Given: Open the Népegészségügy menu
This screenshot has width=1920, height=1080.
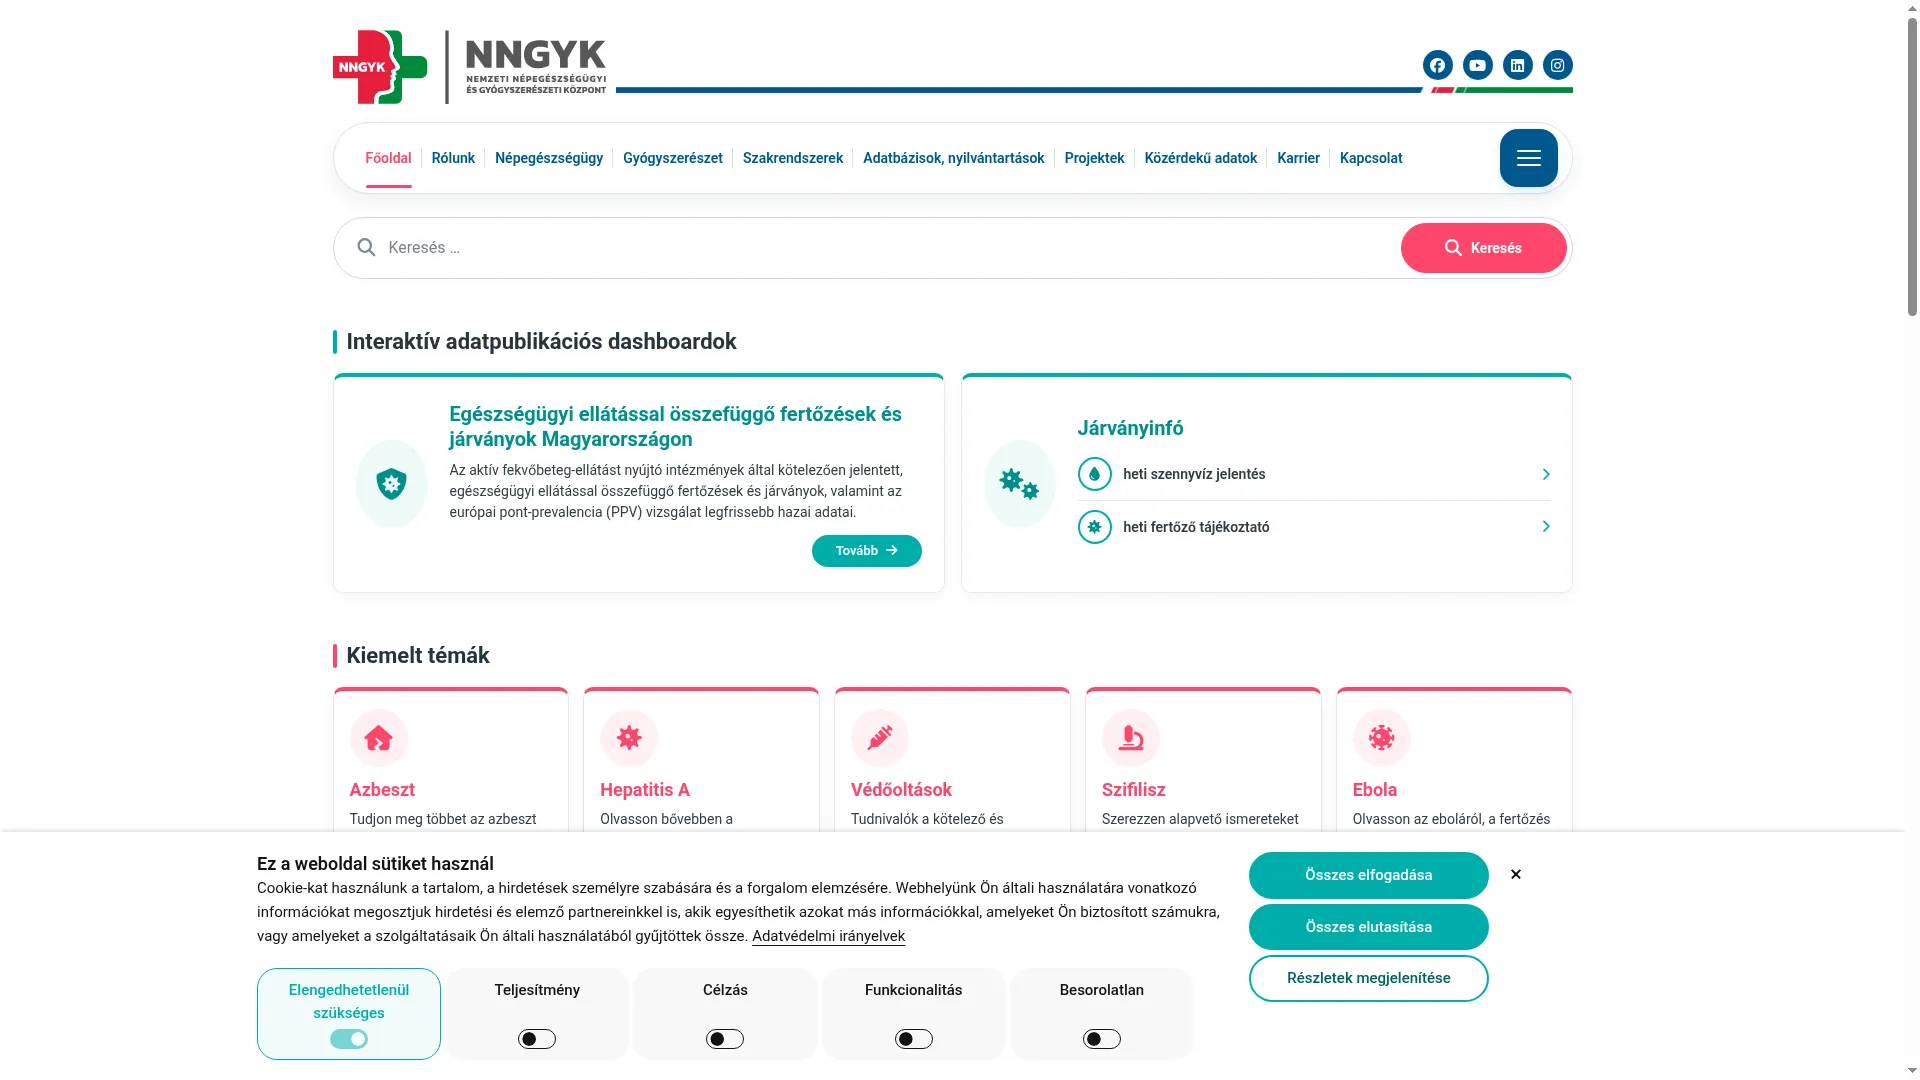Looking at the screenshot, I should pyautogui.click(x=549, y=158).
